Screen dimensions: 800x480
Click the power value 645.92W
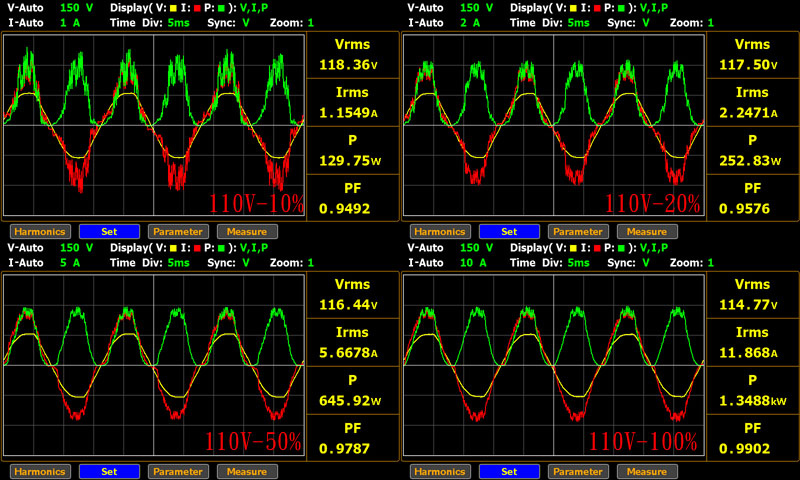tap(350, 400)
